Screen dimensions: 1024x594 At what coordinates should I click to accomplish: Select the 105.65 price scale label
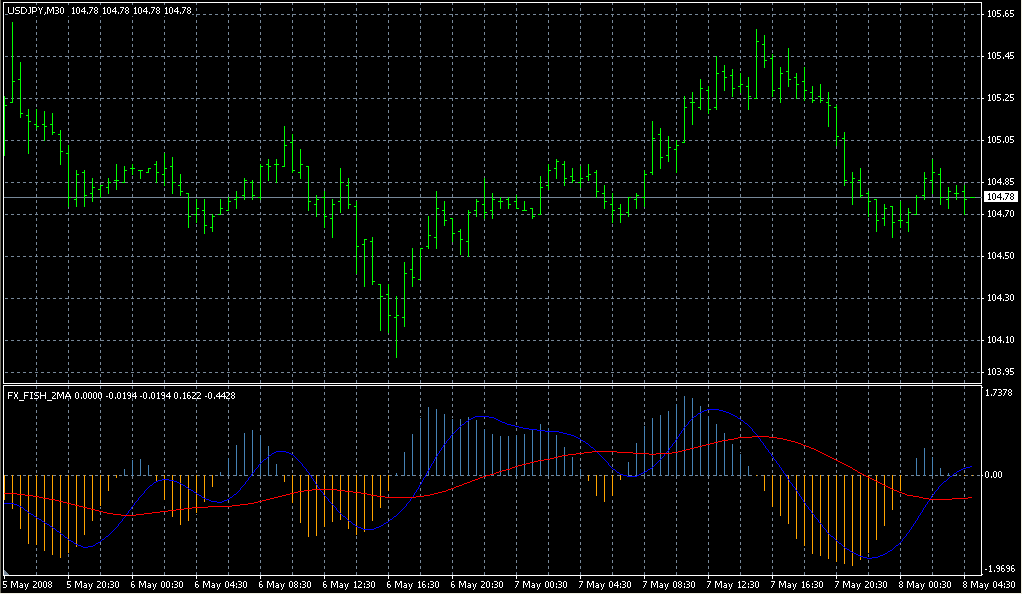coord(1001,14)
